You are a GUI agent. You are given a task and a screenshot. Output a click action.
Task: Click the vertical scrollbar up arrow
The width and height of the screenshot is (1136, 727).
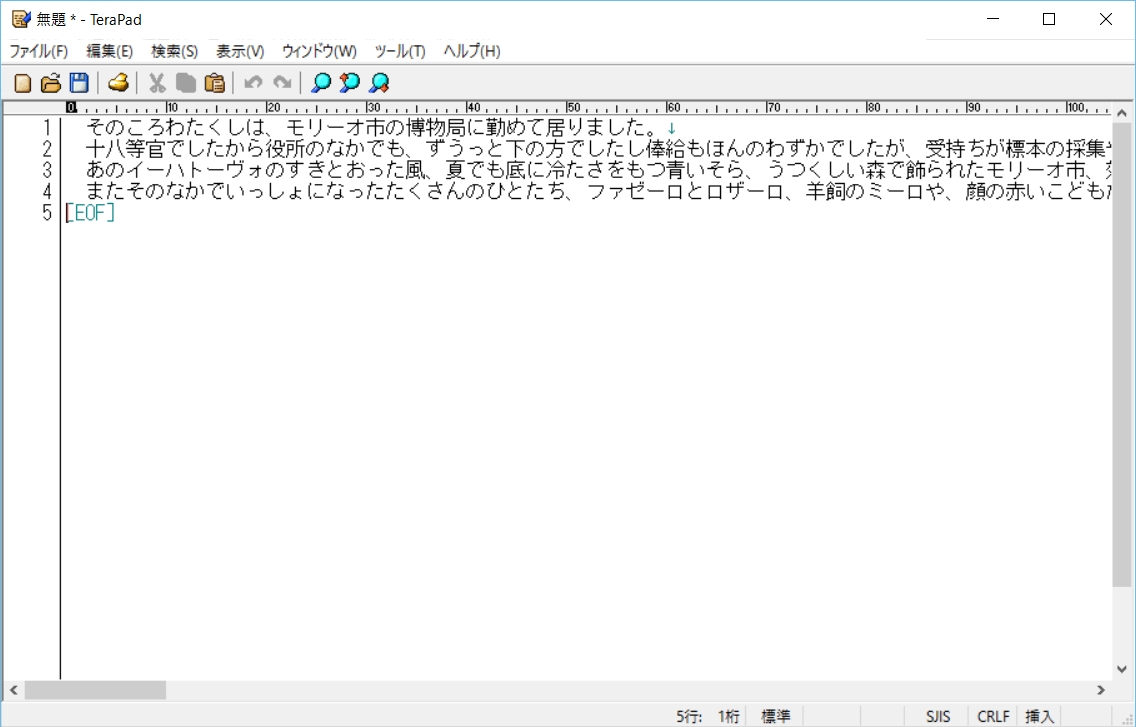pyautogui.click(x=1122, y=113)
